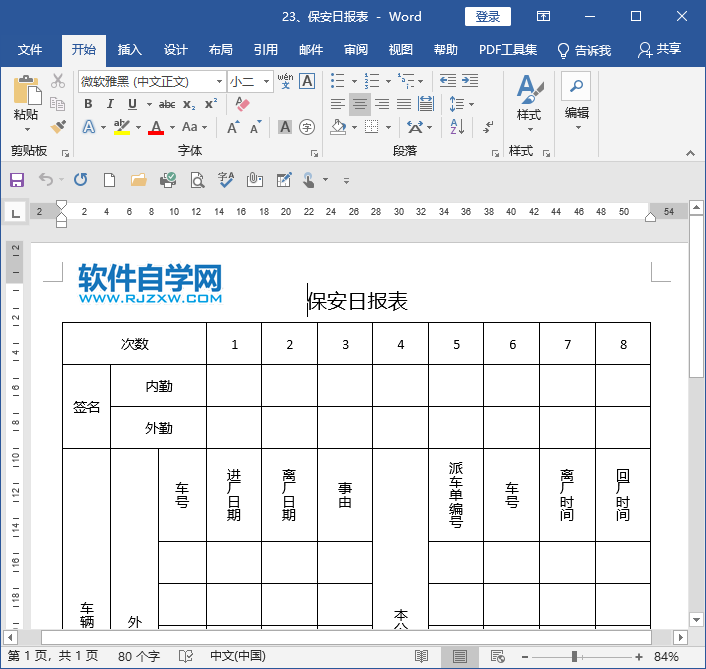Click the zoom slider handle

[x=575, y=656]
